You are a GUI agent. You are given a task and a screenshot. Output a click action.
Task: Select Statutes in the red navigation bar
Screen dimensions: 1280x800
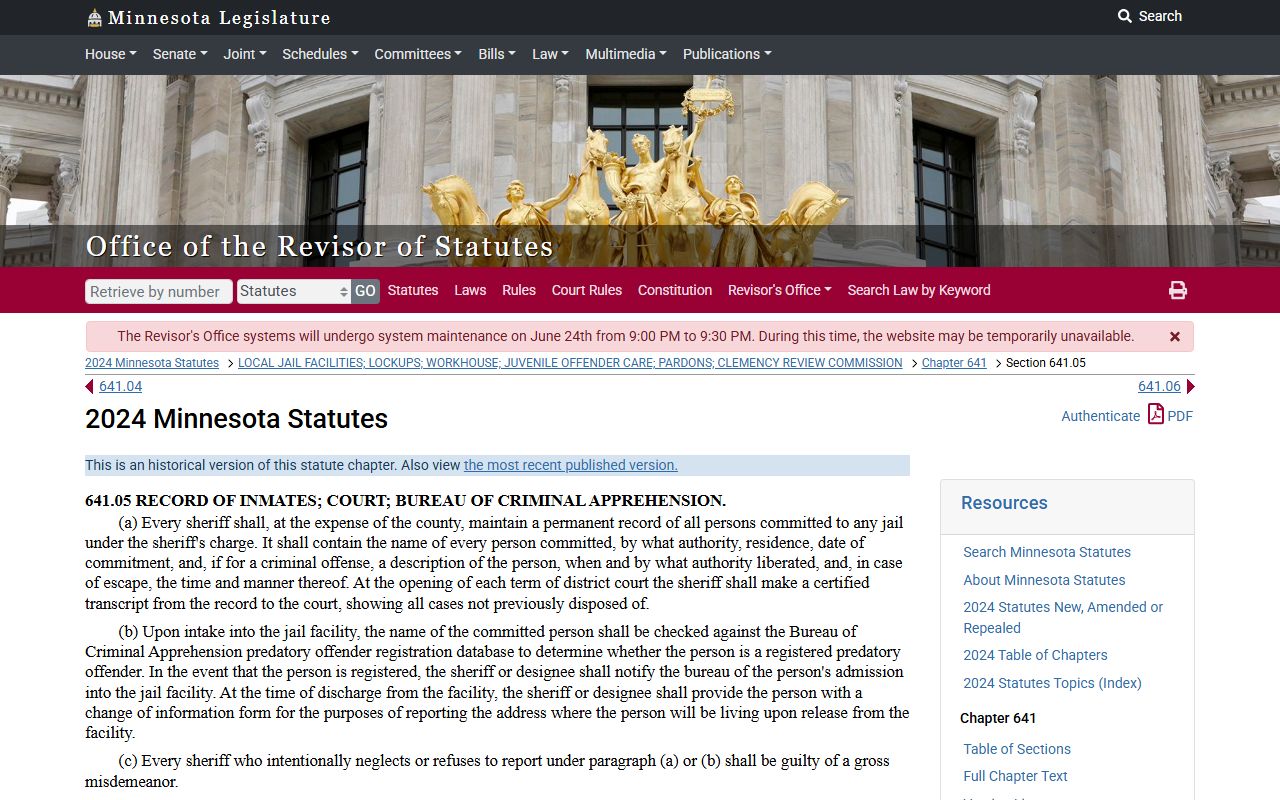coord(413,290)
